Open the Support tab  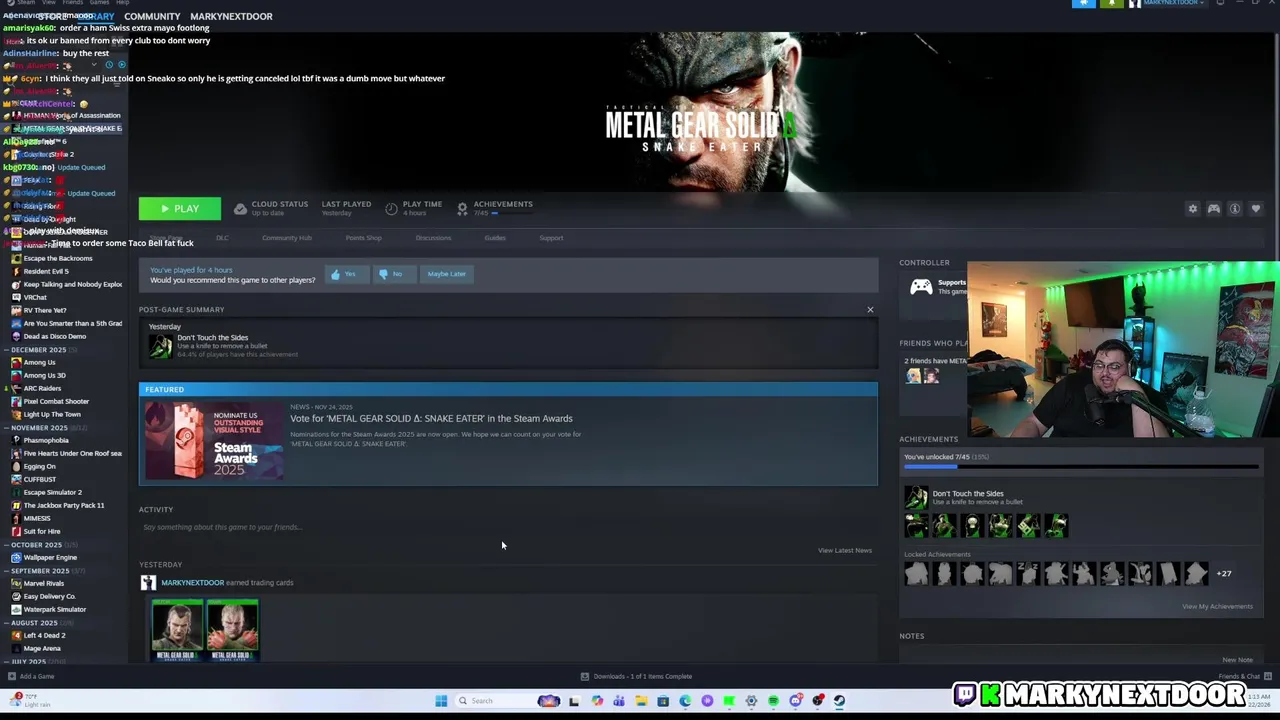coord(551,238)
